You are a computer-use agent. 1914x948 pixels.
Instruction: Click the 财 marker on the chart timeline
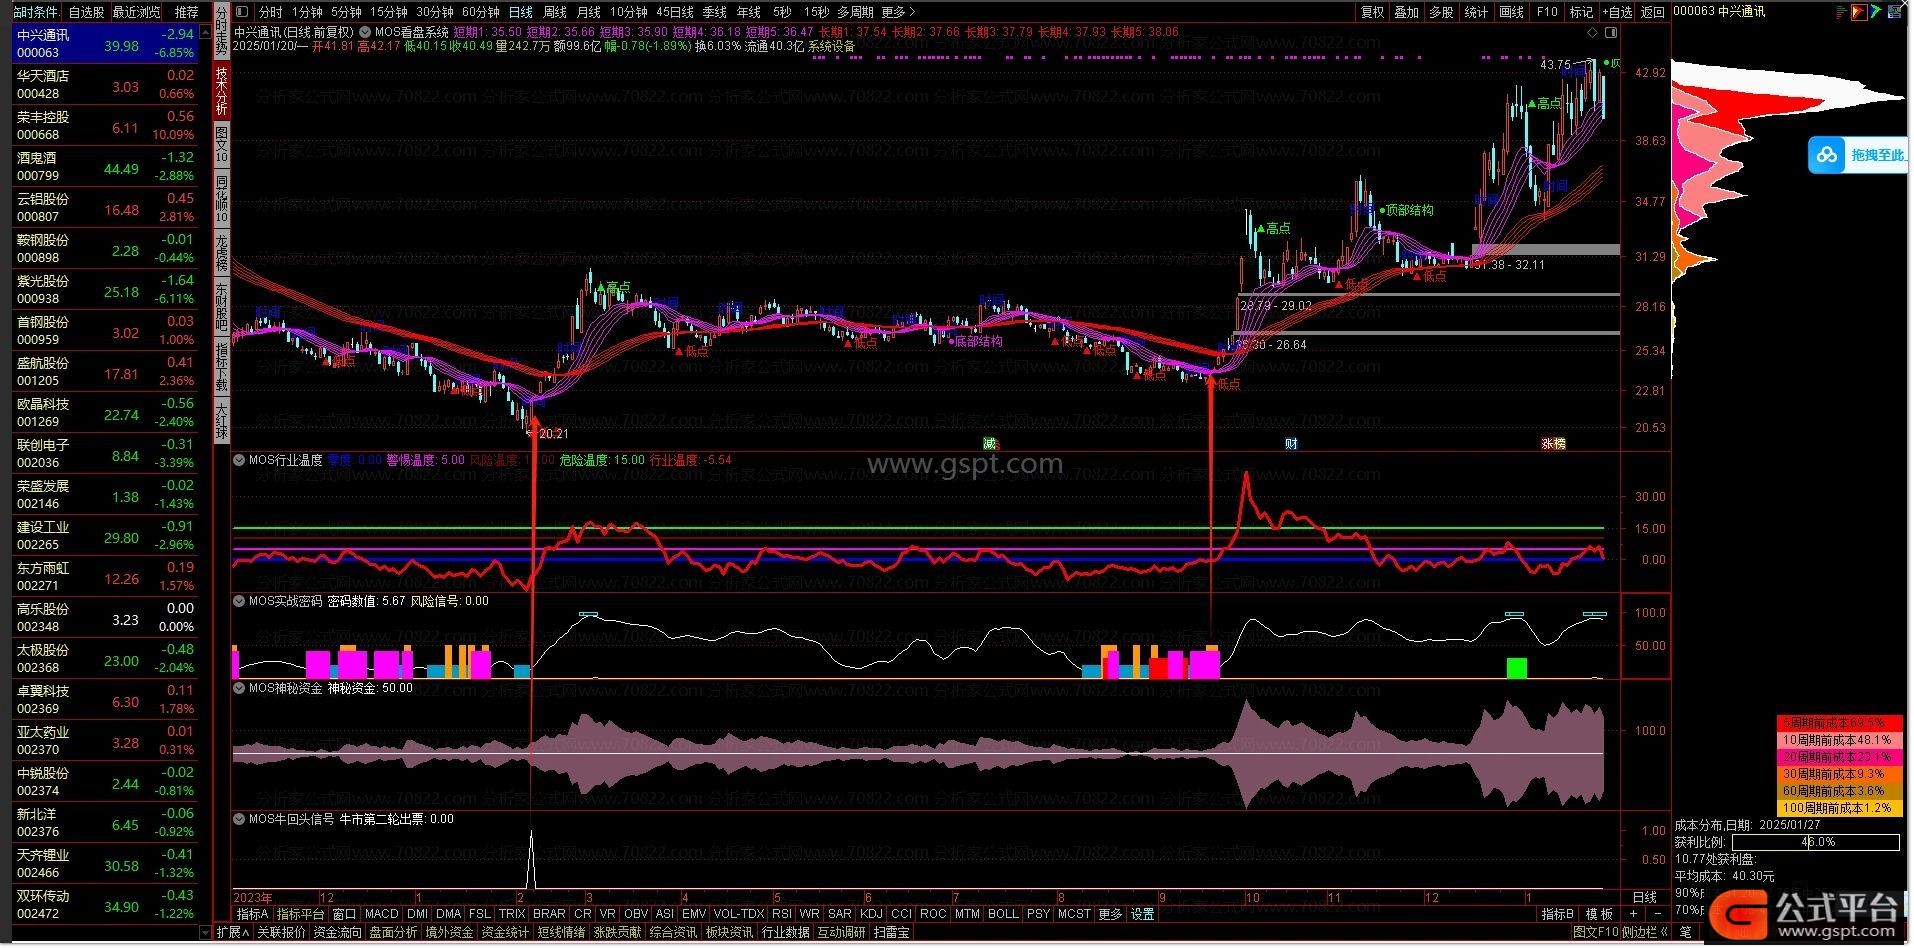click(1291, 443)
